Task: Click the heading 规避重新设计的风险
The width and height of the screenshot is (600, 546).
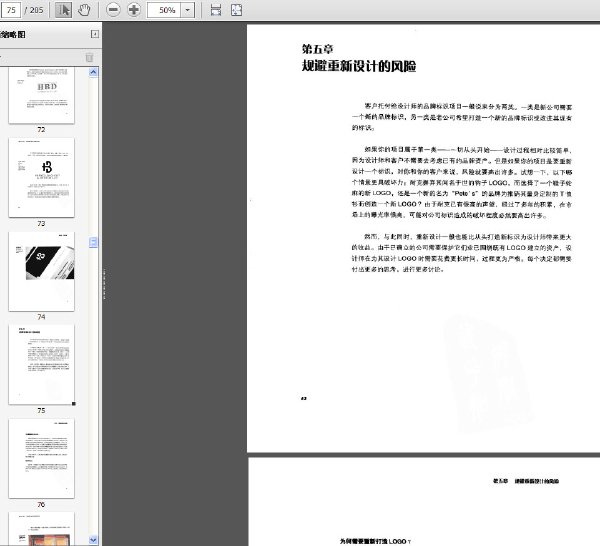Action: pos(359,66)
